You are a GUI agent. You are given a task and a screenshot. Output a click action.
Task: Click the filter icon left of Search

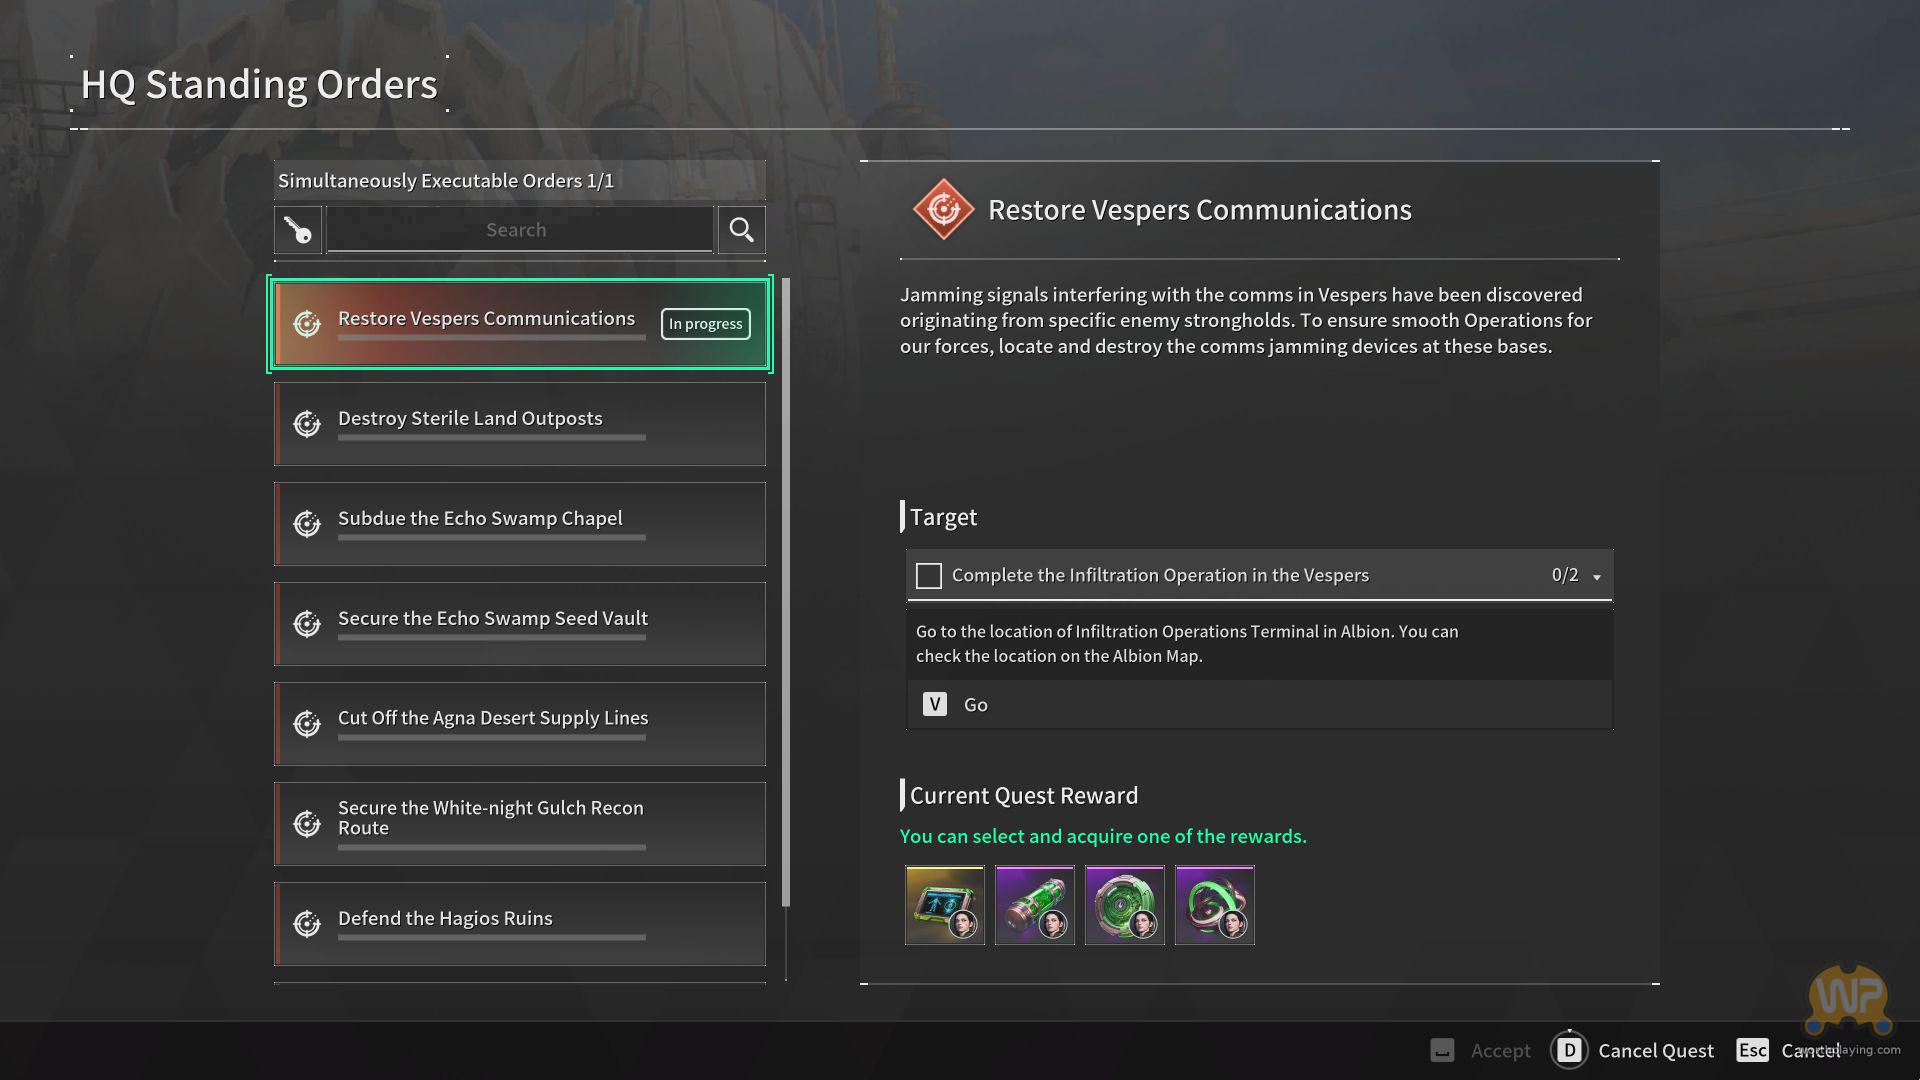pyautogui.click(x=298, y=230)
